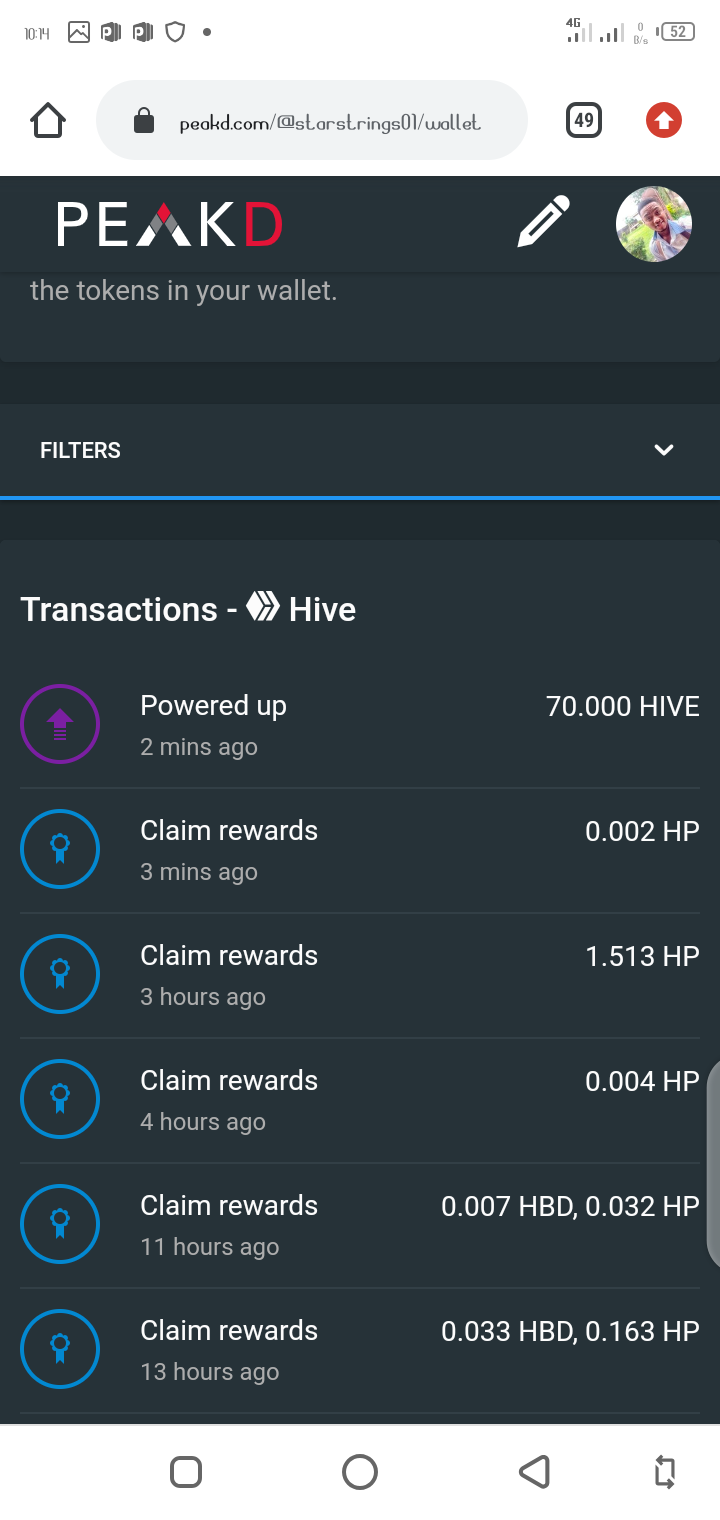Image resolution: width=720 pixels, height=1520 pixels.
Task: Tap the address bar with peakd.com URL
Action: pos(311,121)
